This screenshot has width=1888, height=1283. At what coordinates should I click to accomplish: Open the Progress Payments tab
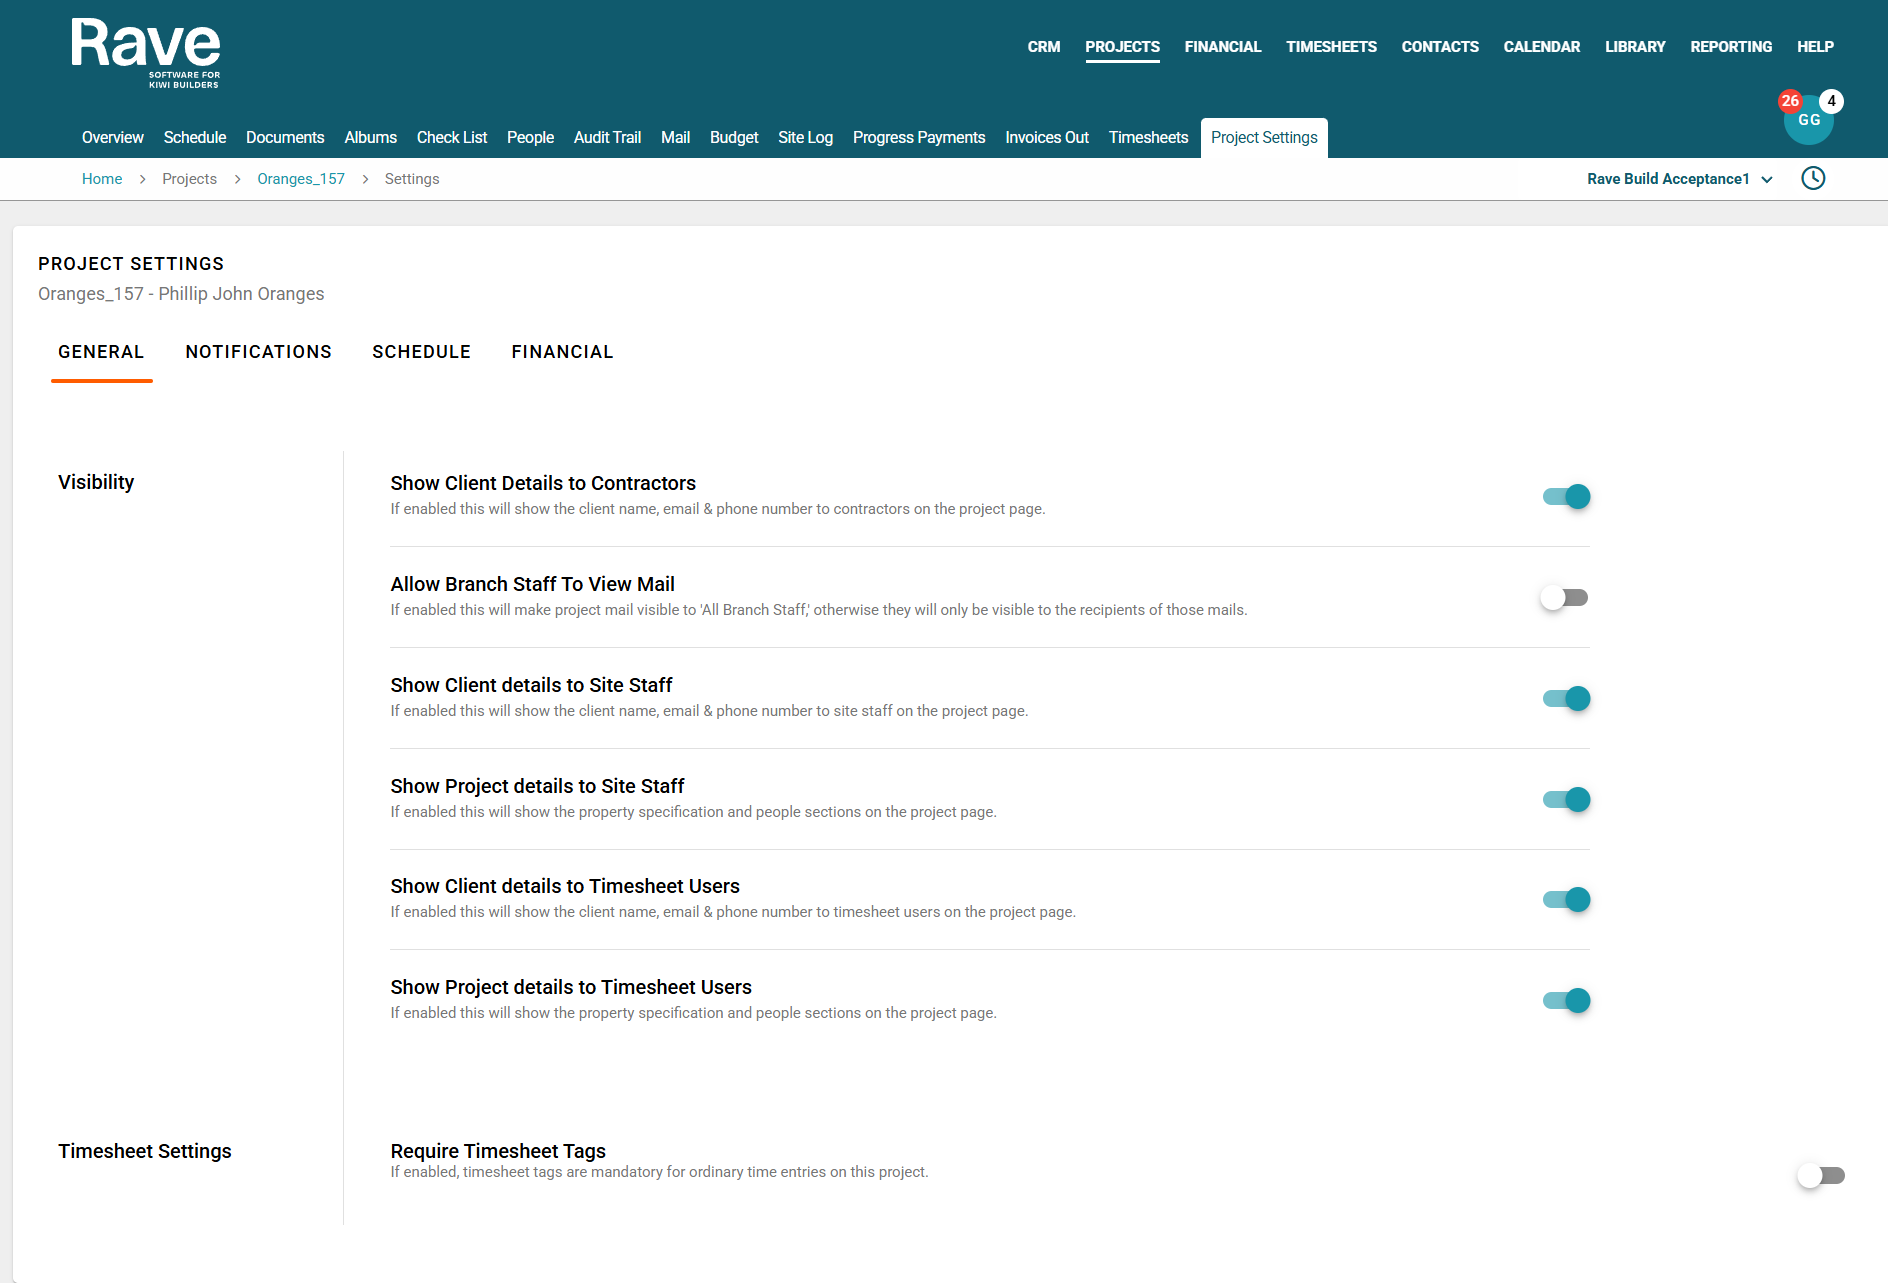(x=919, y=138)
